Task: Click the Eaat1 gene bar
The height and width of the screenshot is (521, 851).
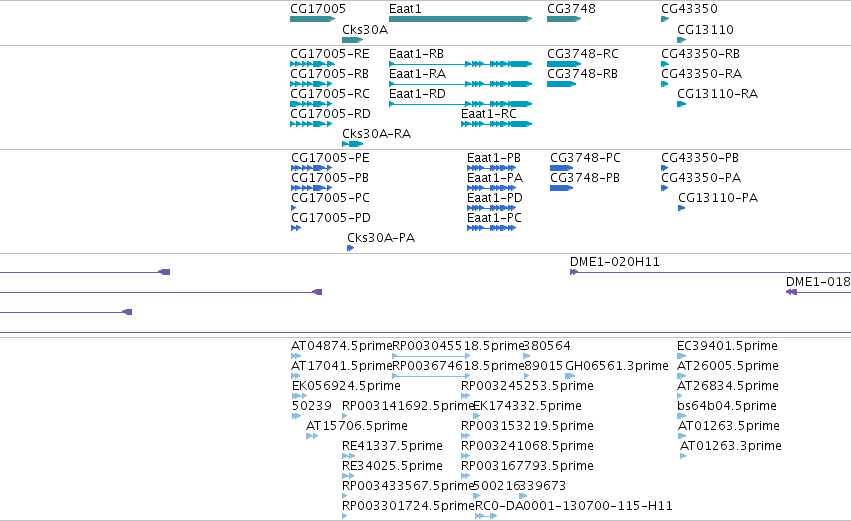Action: pyautogui.click(x=460, y=19)
